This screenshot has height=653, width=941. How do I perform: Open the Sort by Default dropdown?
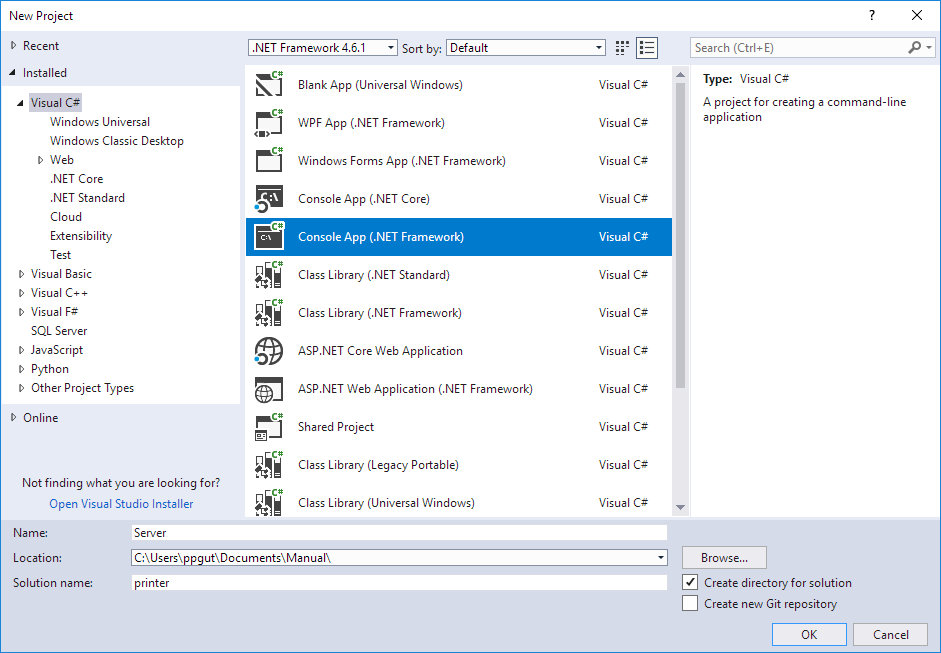526,48
